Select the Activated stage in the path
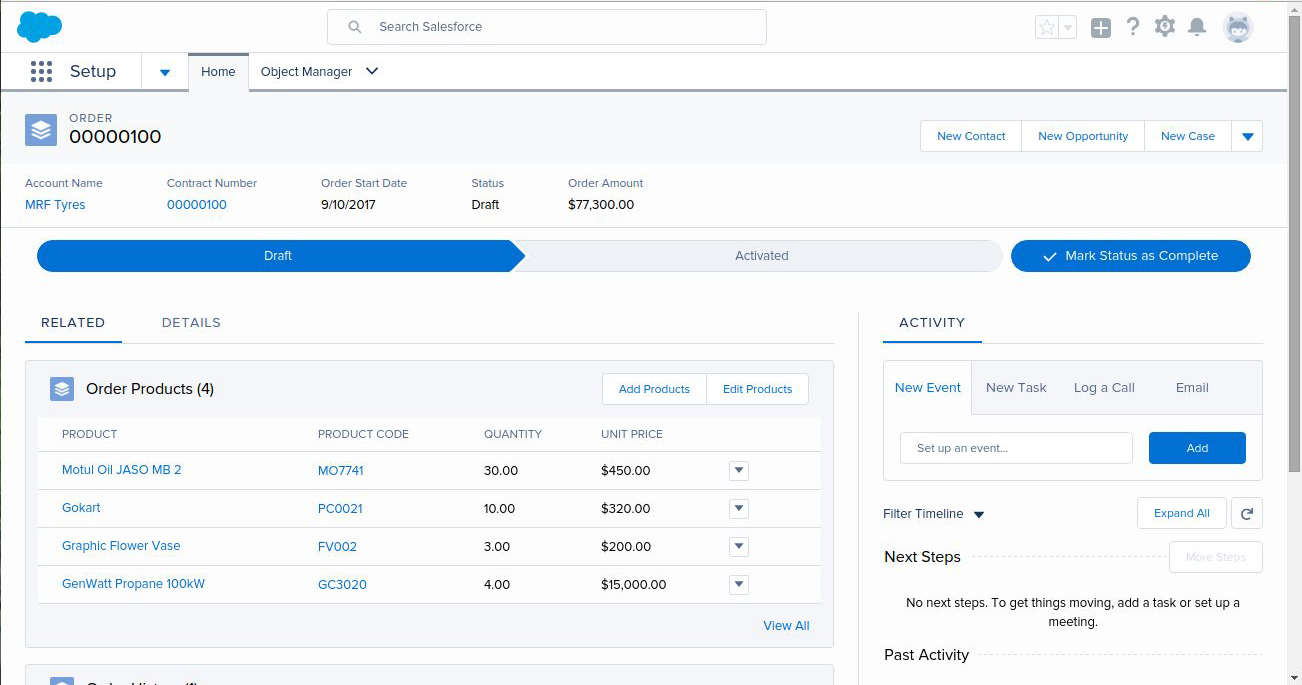Screen dimensions: 1302x685 pyautogui.click(x=762, y=256)
